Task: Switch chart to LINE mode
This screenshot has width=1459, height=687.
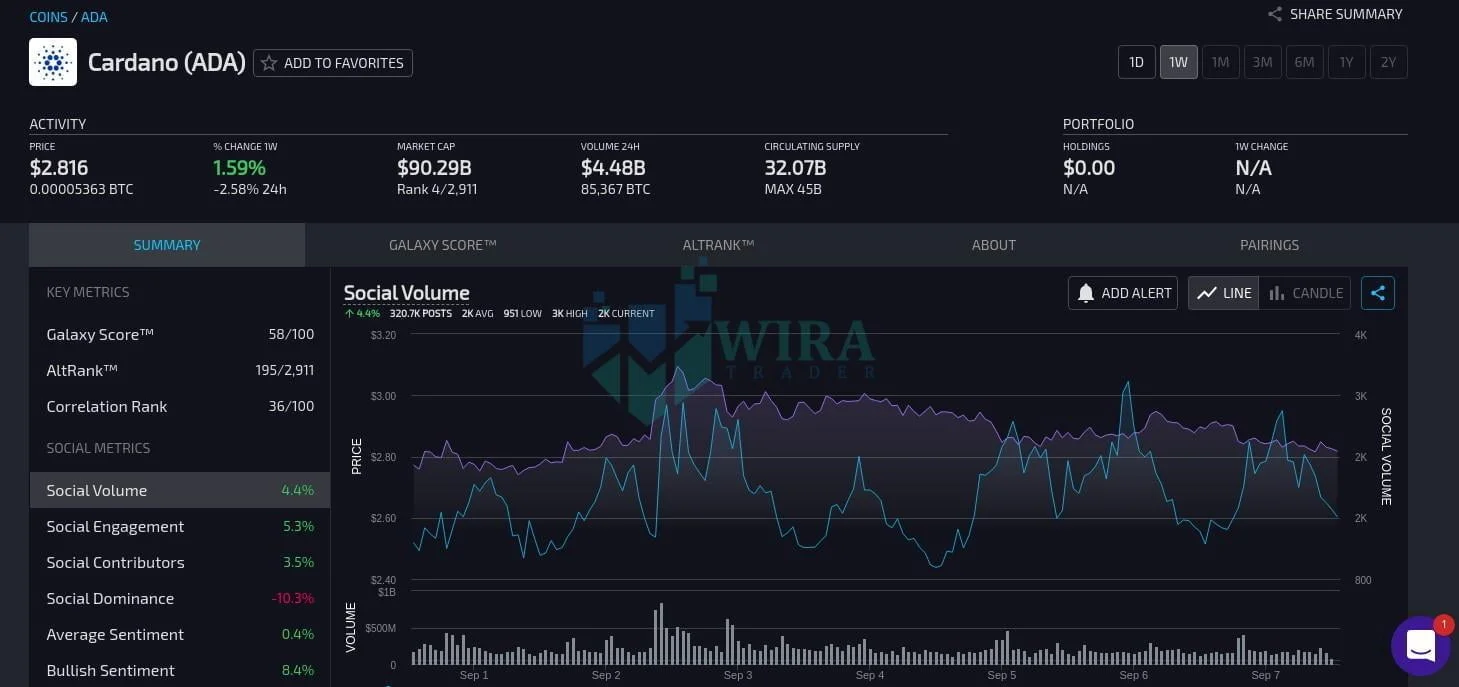Action: point(1224,293)
